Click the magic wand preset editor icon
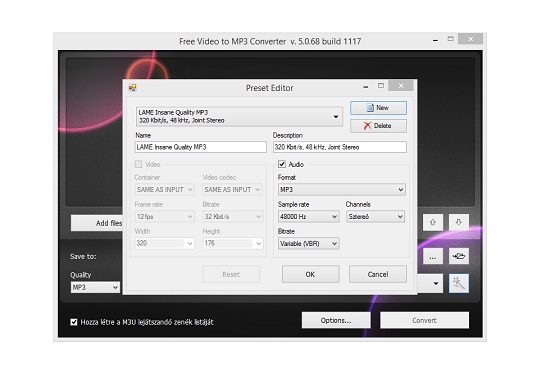Viewport: 550px width, 365px height. click(458, 283)
